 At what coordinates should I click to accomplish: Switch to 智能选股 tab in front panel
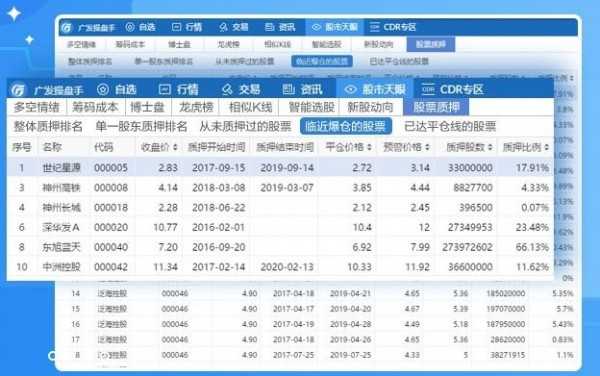[311, 107]
